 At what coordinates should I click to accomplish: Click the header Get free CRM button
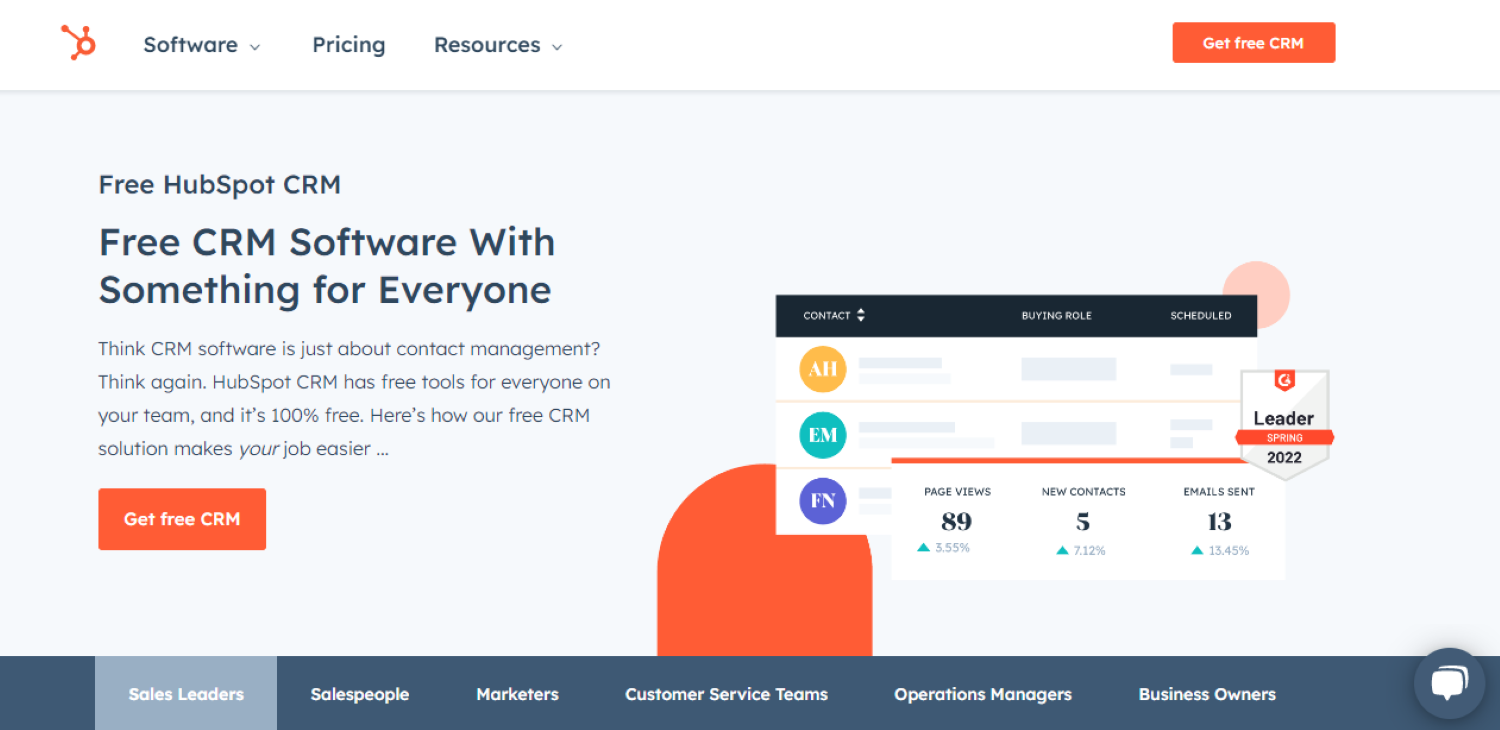1253,43
